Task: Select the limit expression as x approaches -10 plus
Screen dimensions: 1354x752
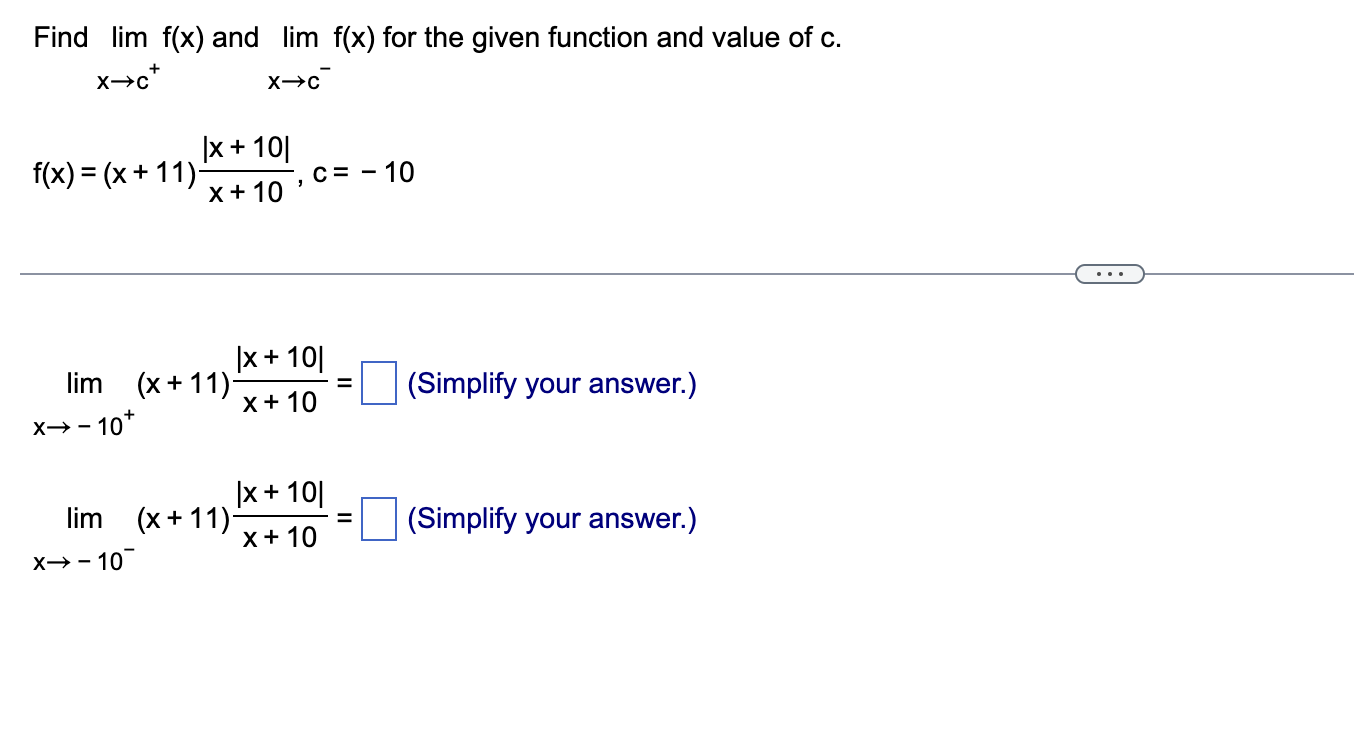Action: tap(190, 383)
